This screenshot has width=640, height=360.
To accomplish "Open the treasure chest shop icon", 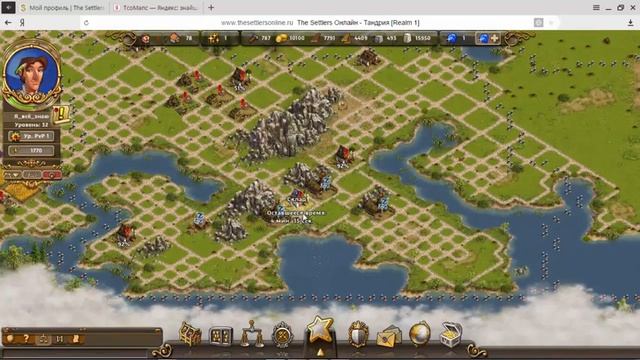I will (x=451, y=334).
